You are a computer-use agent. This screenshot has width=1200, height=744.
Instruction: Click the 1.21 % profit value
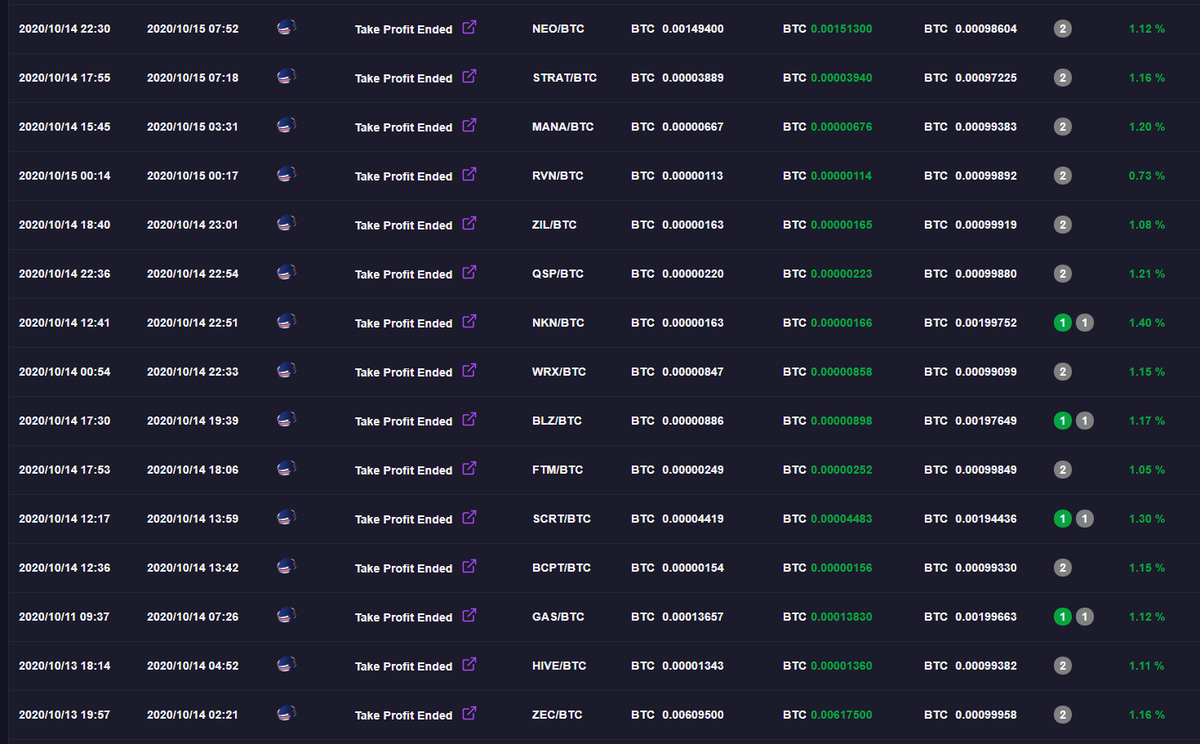(x=1147, y=274)
